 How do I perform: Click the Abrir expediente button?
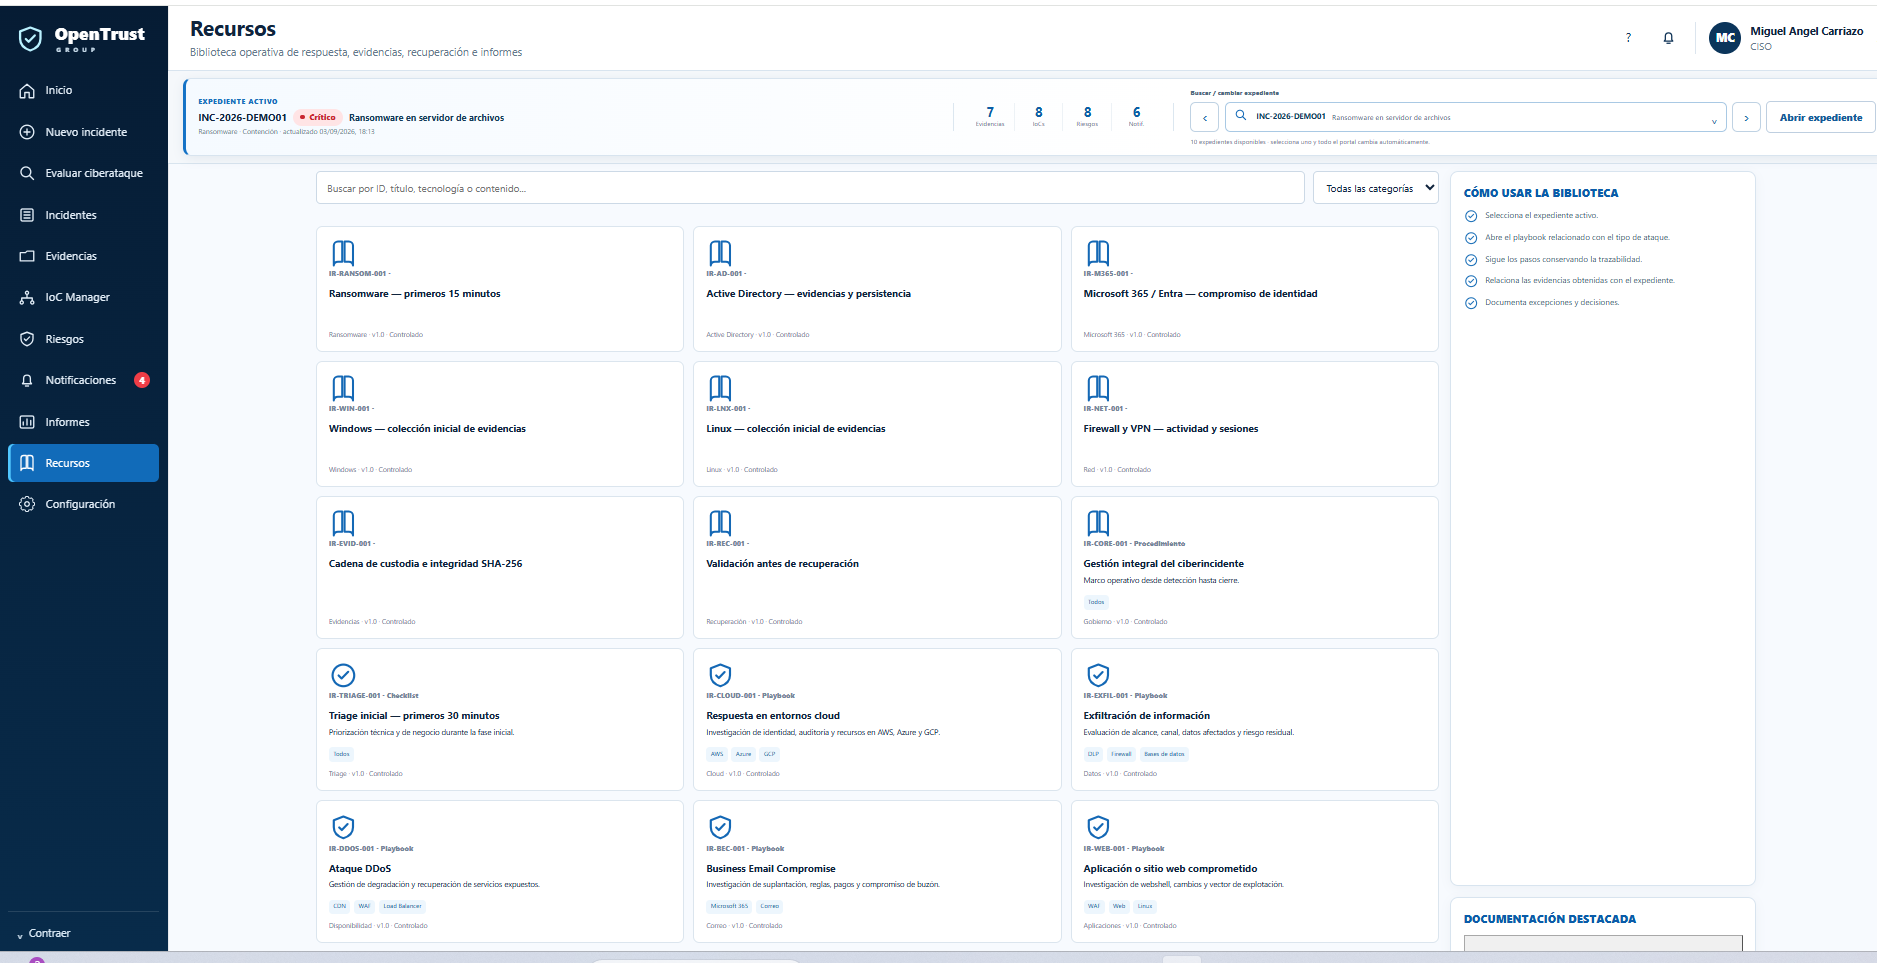[1821, 117]
